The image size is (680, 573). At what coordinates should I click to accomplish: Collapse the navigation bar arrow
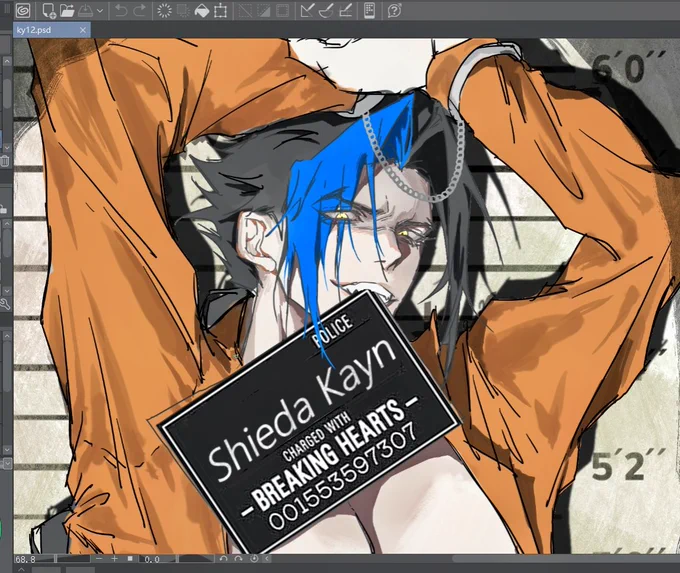(x=267, y=559)
